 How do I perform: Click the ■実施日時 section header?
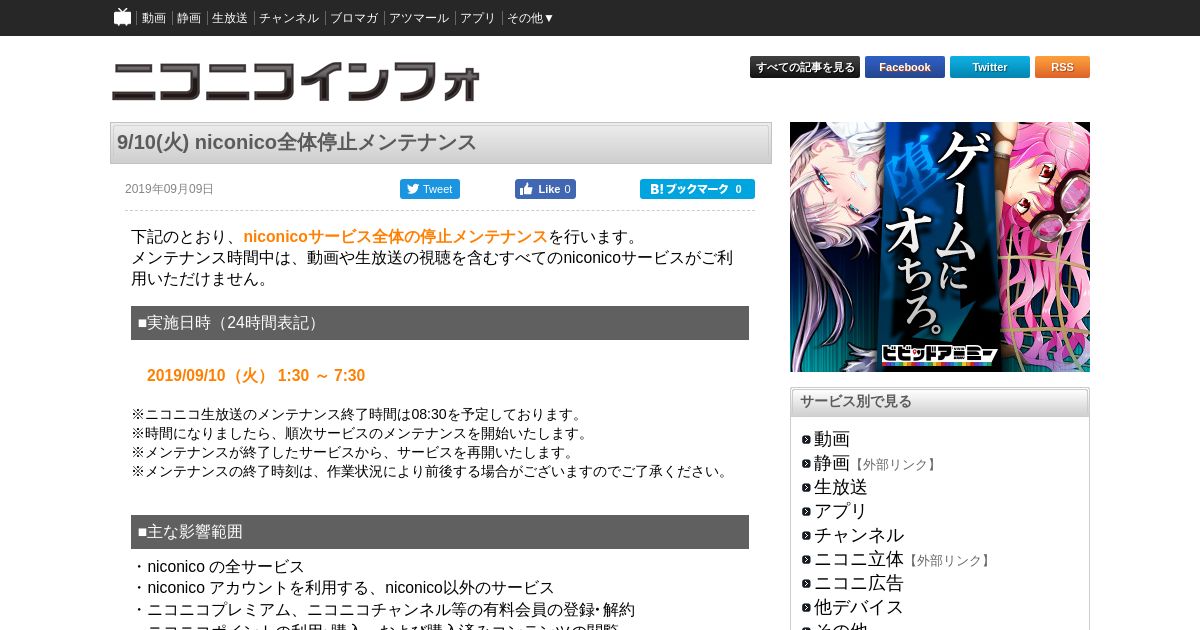[440, 323]
